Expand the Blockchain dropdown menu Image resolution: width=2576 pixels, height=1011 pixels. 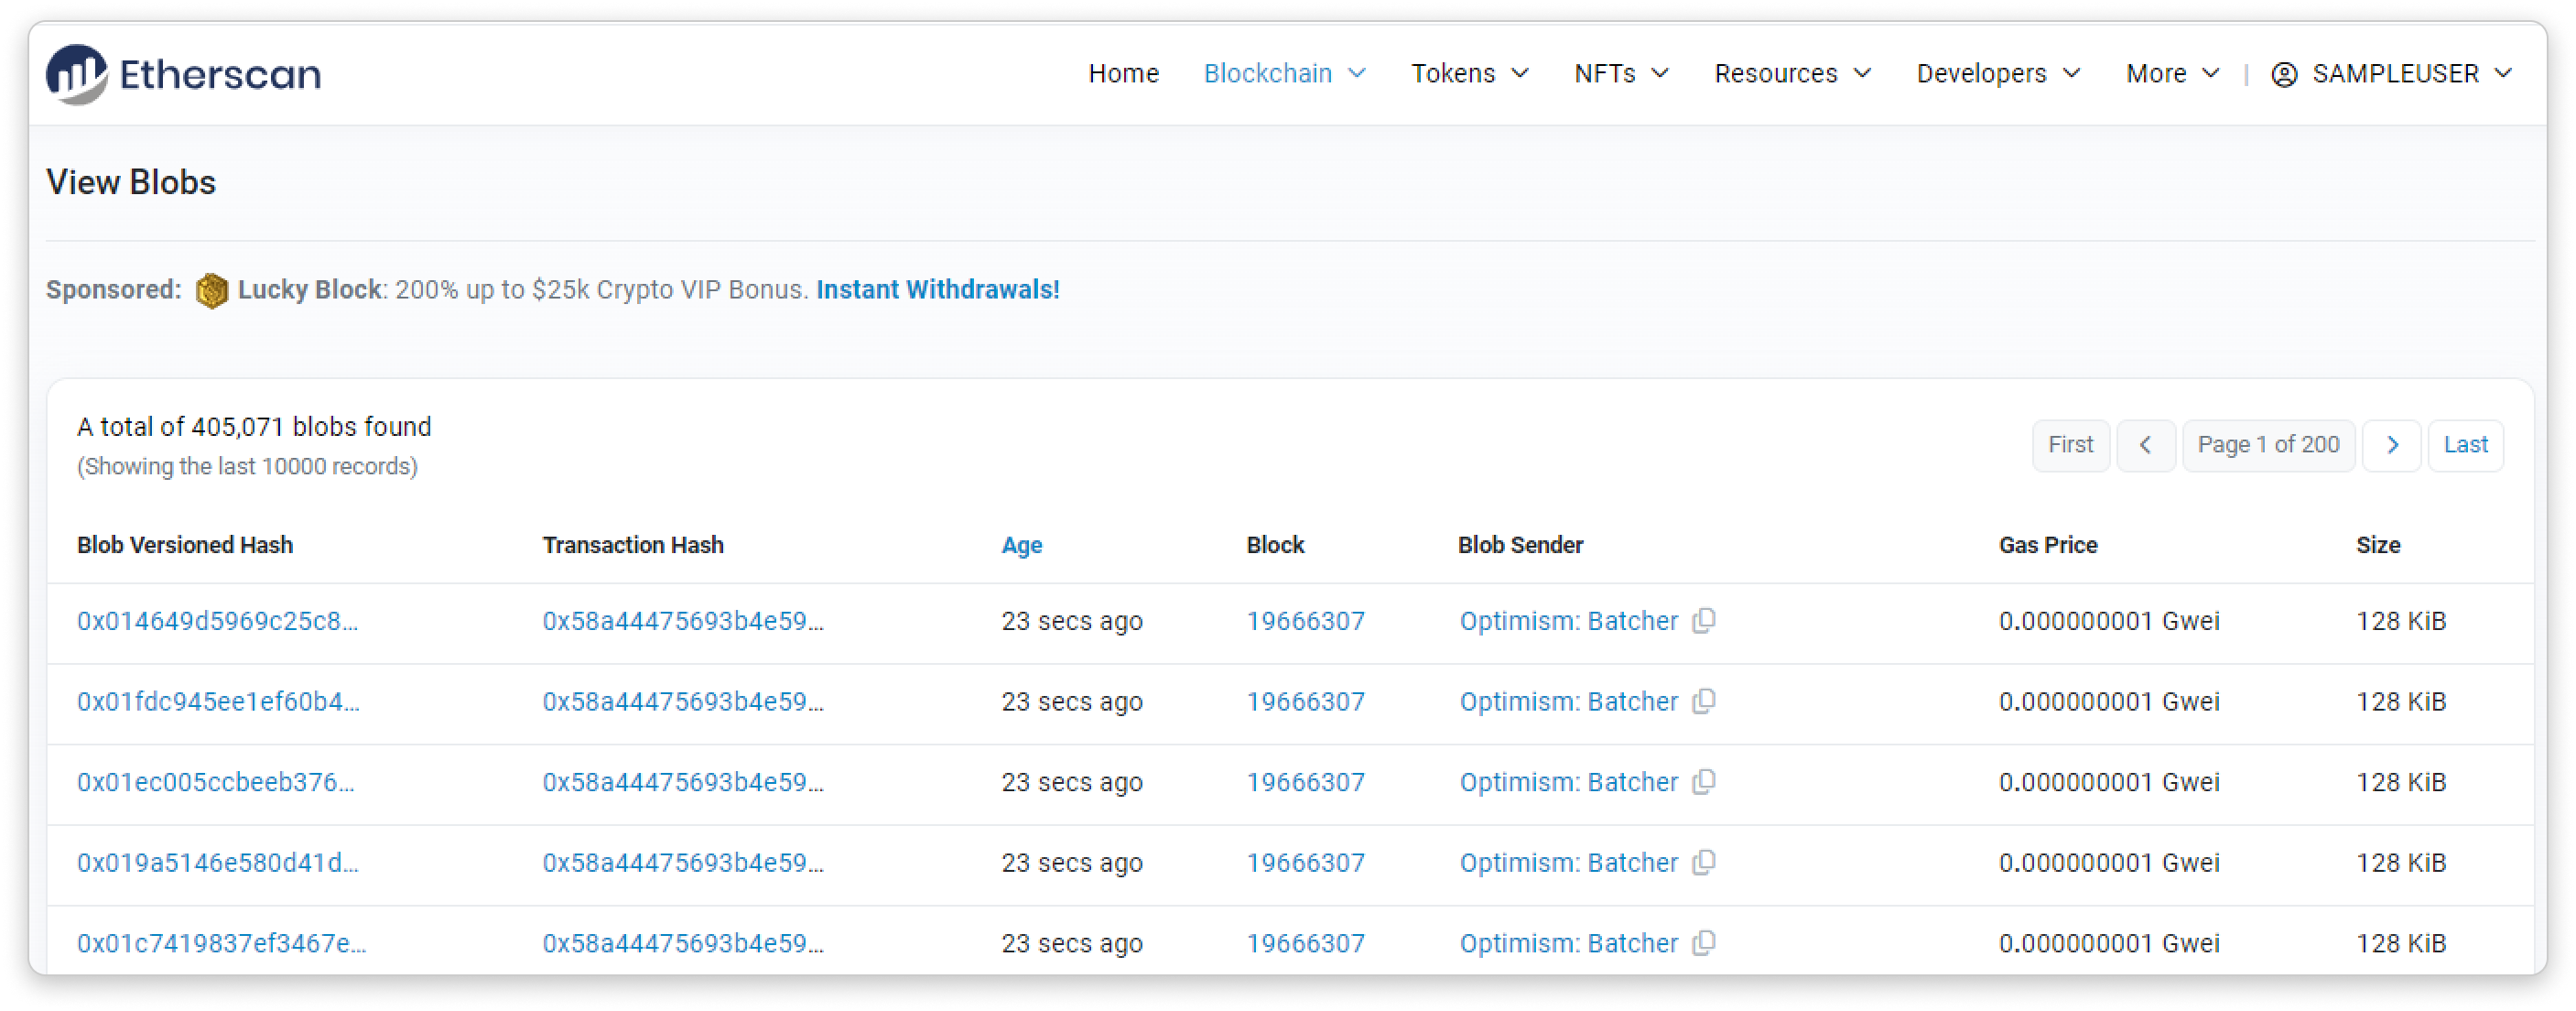1284,74
